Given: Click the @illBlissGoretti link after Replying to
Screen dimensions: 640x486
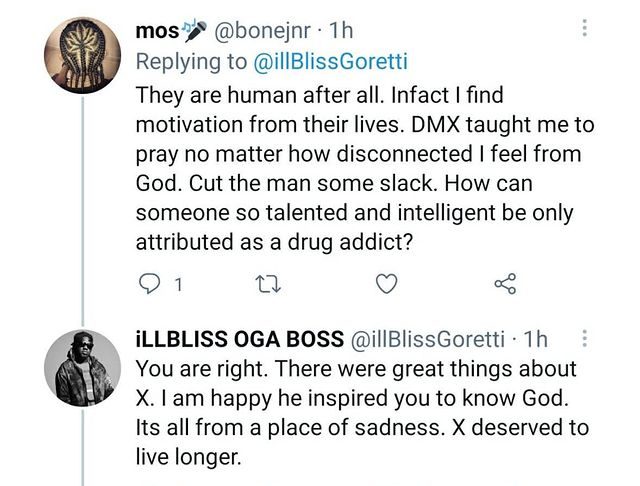Looking at the screenshot, I should [329, 62].
